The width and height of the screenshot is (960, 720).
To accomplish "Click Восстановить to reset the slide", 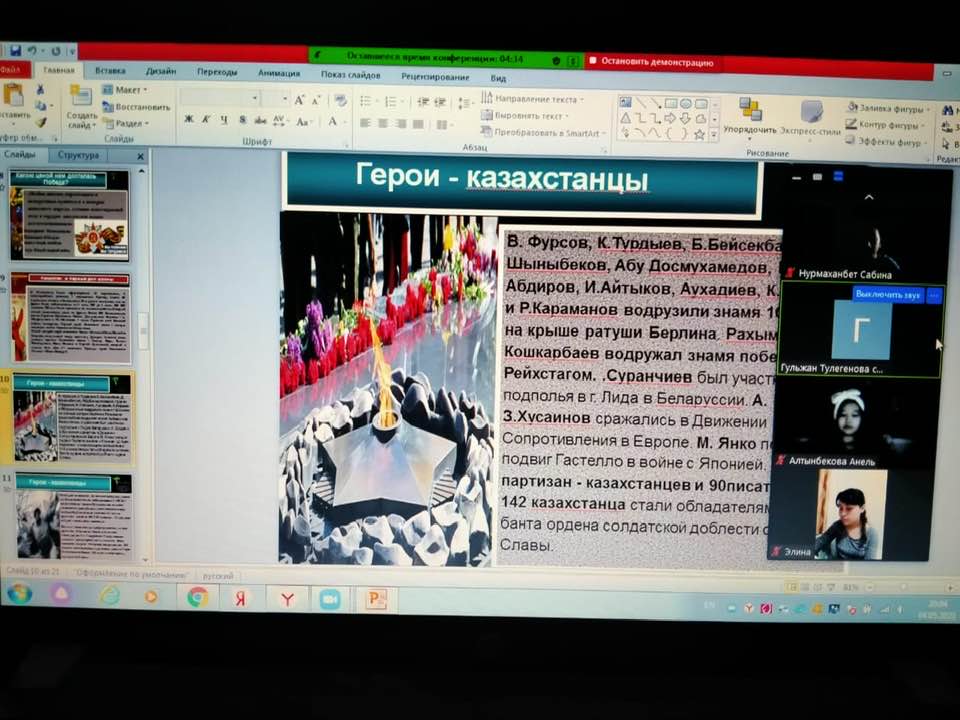I will pos(136,107).
